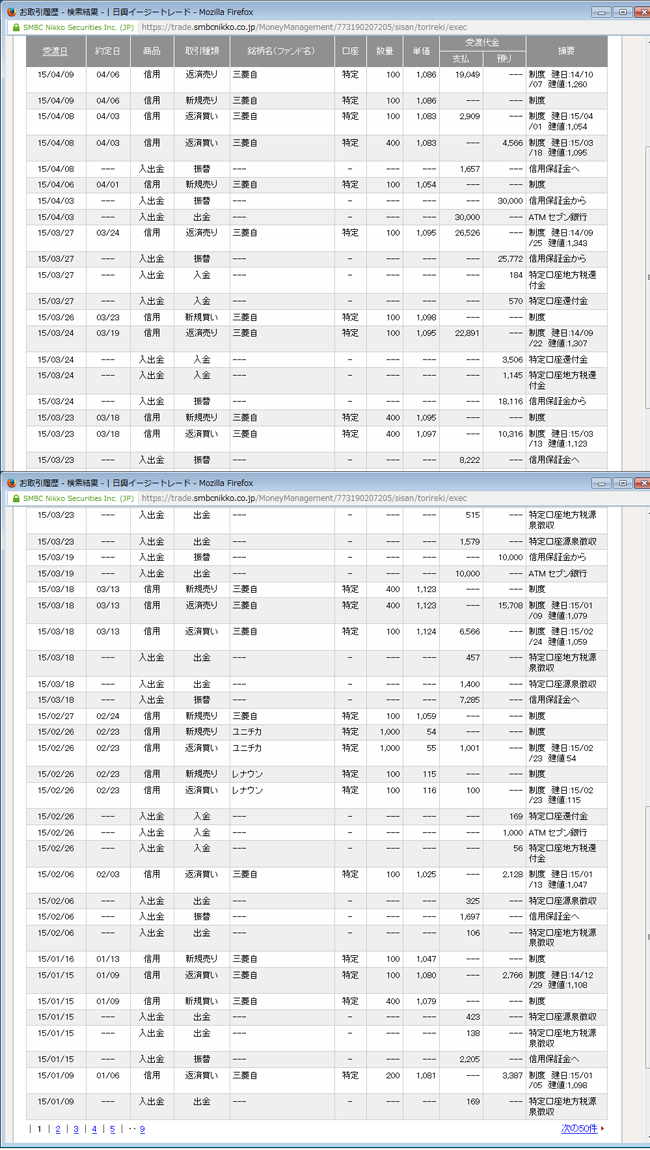650x1150 pixels.
Task: Click the 次の50件 next-results link
Action: pos(580,1129)
